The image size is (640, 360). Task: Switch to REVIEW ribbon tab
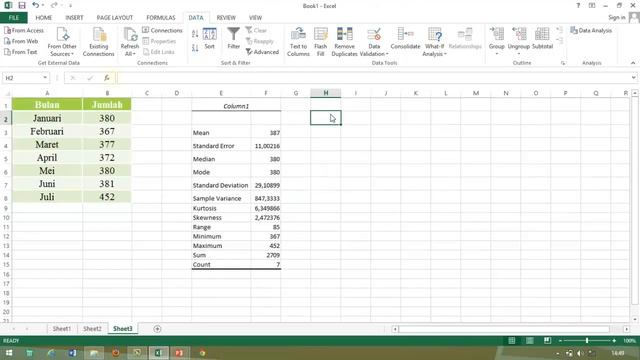point(226,18)
